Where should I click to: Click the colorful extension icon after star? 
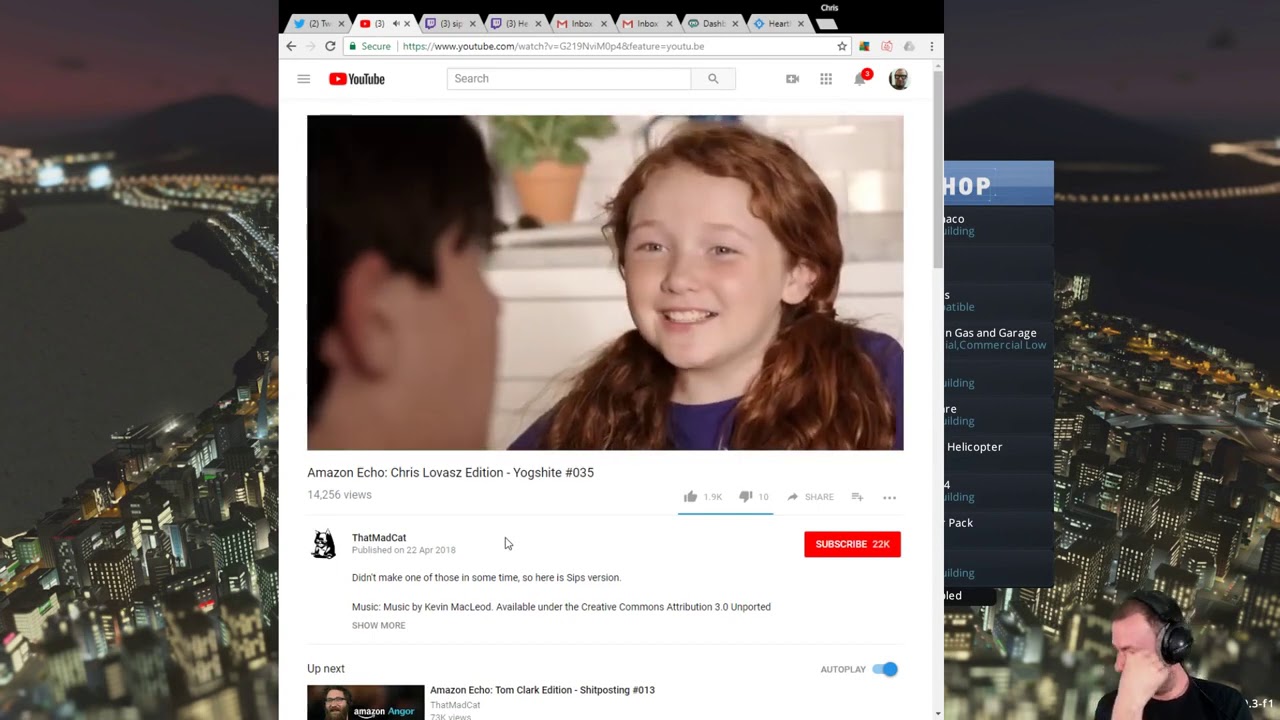click(864, 46)
